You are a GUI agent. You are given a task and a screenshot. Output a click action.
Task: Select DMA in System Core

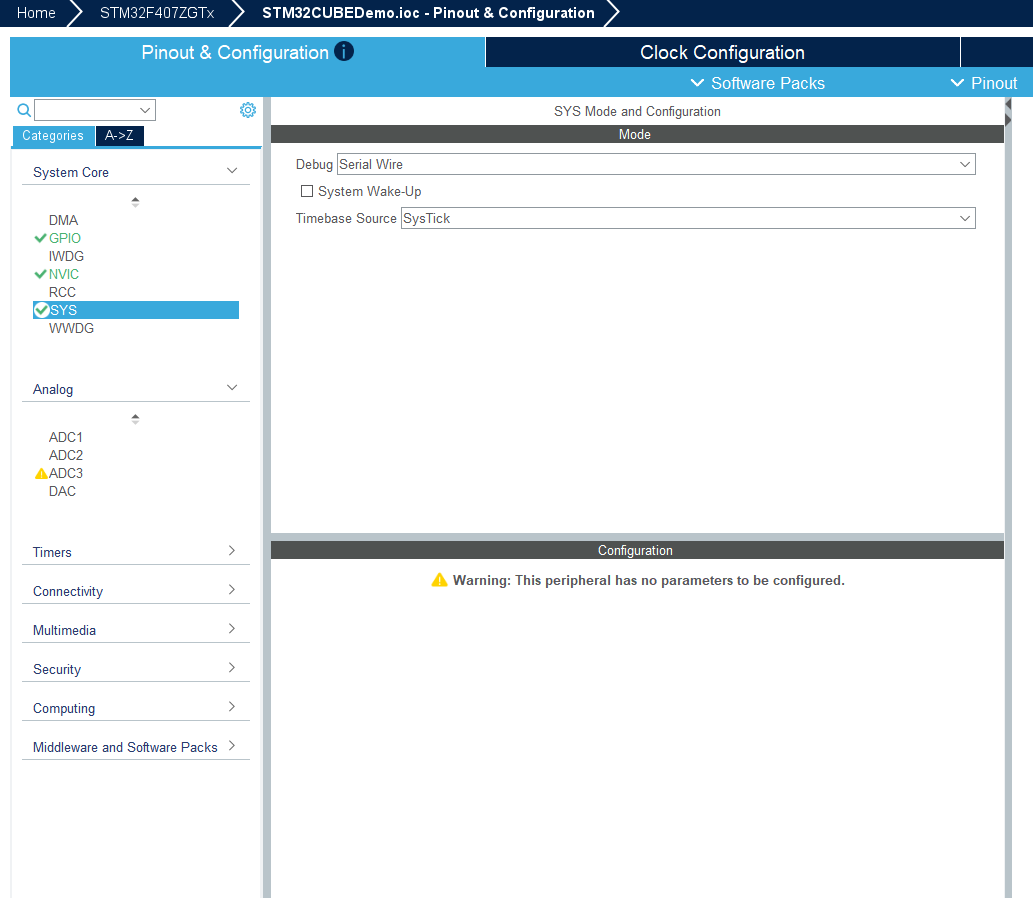tap(63, 220)
